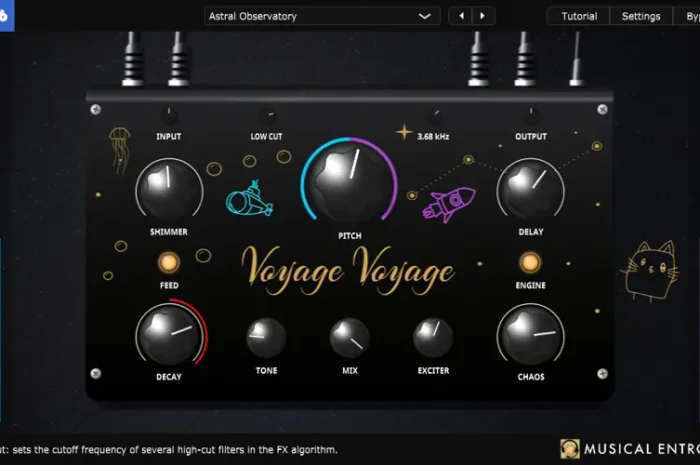Image resolution: width=700 pixels, height=465 pixels.
Task: Click the INPUT label
Action: [169, 137]
